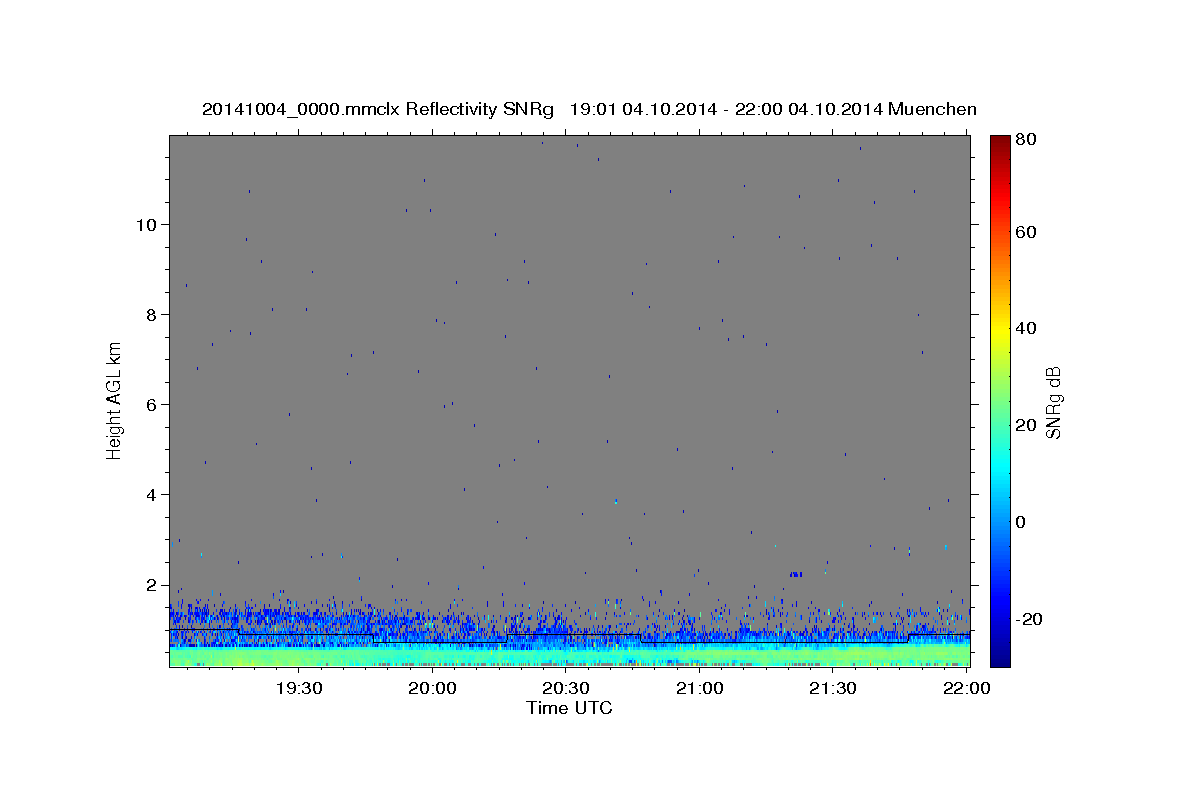Click the height tick label 8
The image size is (1200, 800).
click(x=150, y=314)
